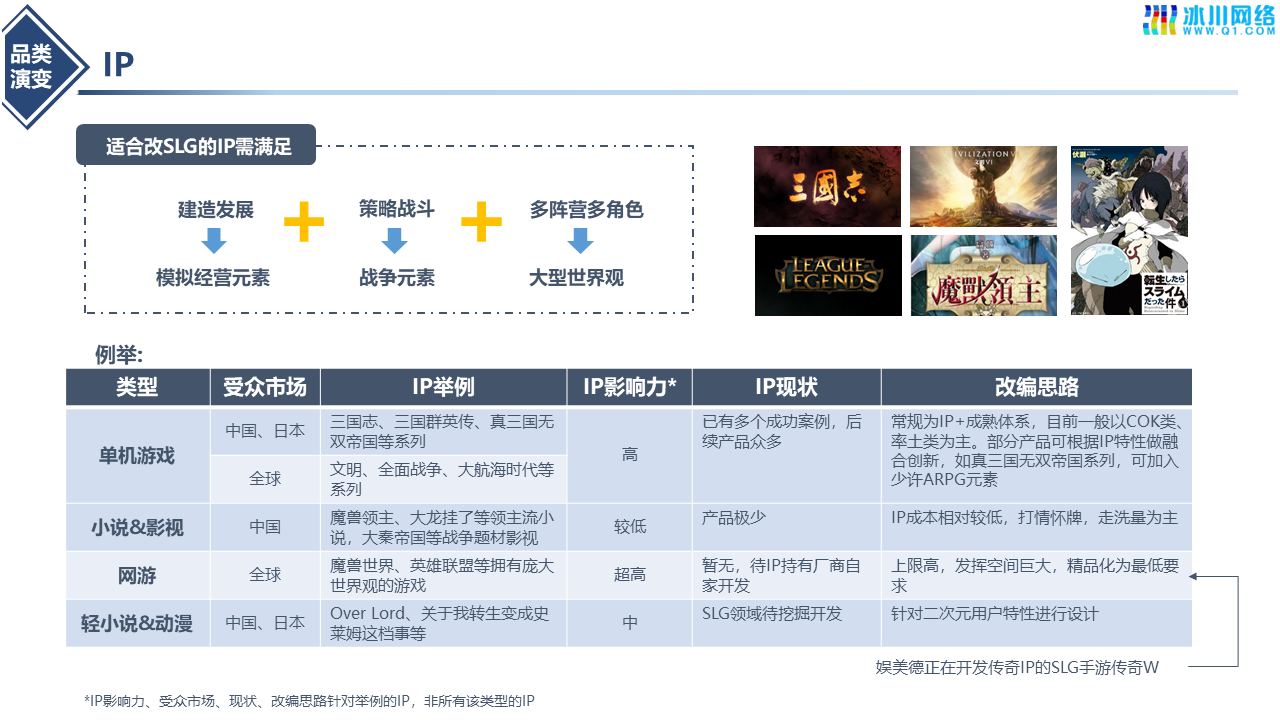Click the 改编思路 column header
This screenshot has width=1280, height=720.
click(x=1037, y=387)
